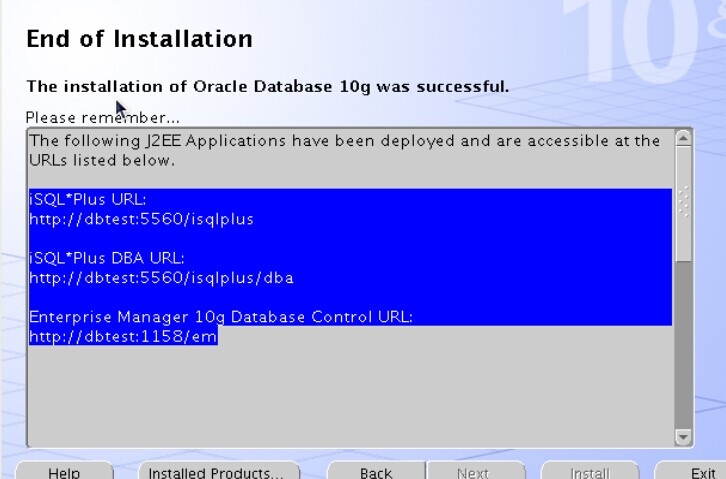
Task: Click the 'iSQL*Plus DBA URL:' label line
Action: 106,258
